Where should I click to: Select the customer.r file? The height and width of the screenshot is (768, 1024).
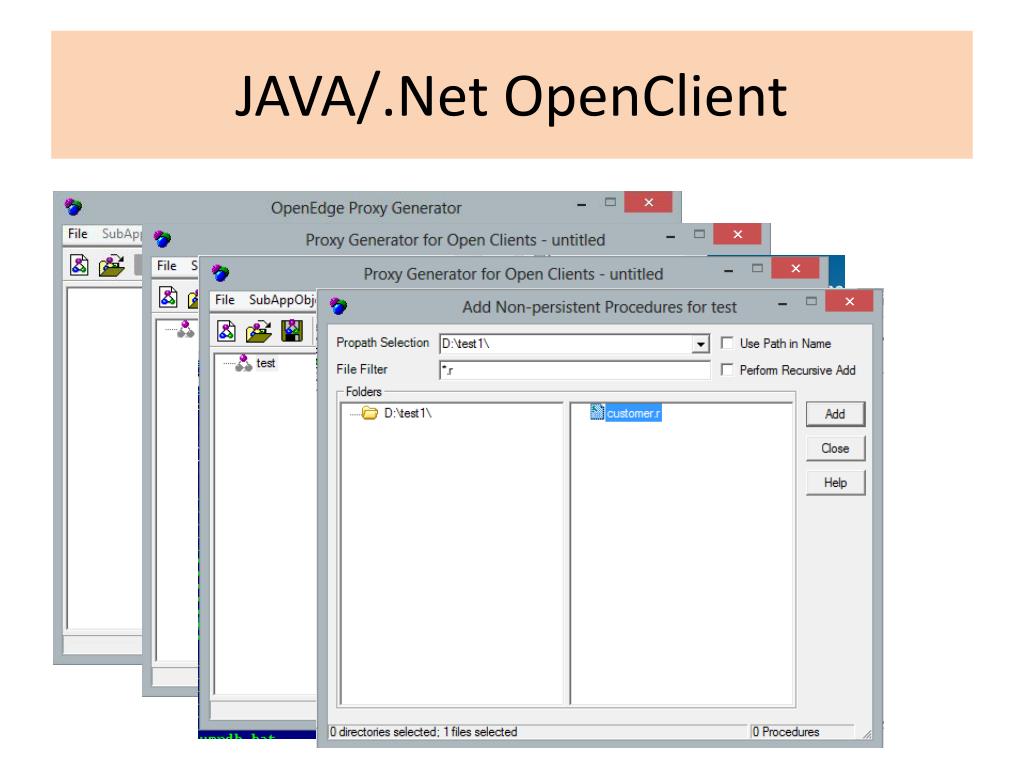click(x=633, y=413)
